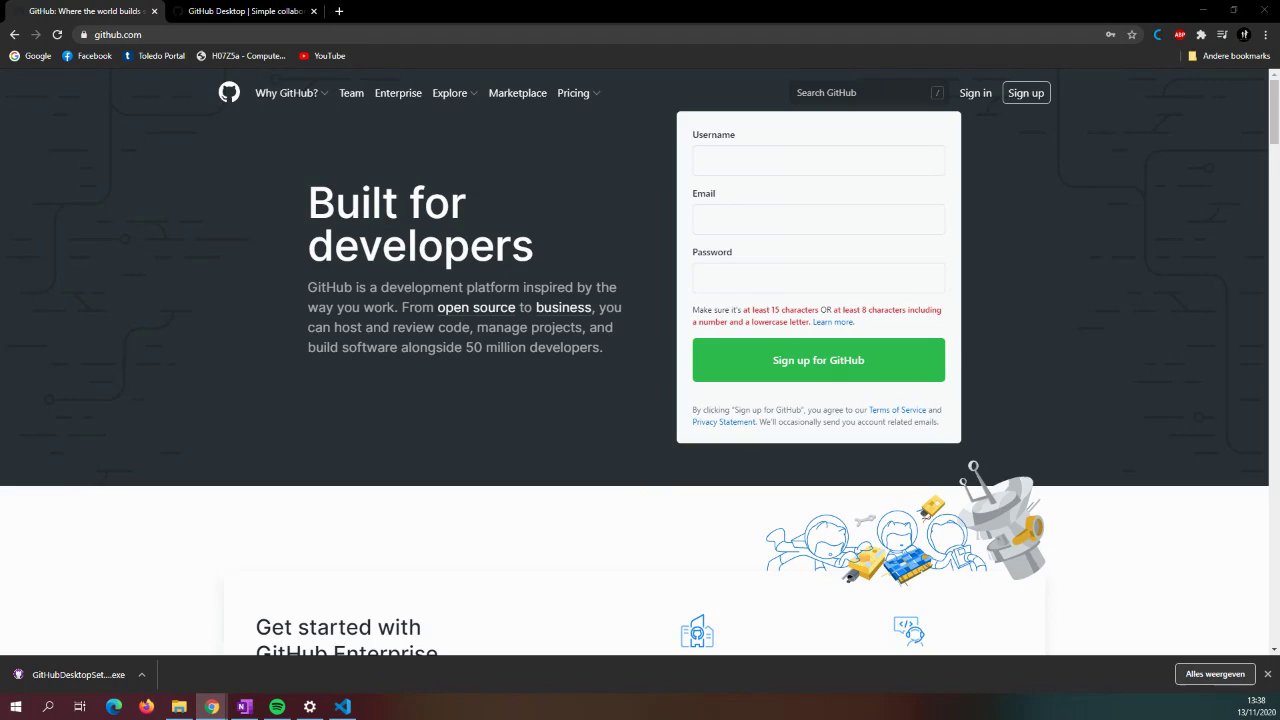Open the Terms of Service link
Screen dimensions: 1280x720
click(x=897, y=410)
